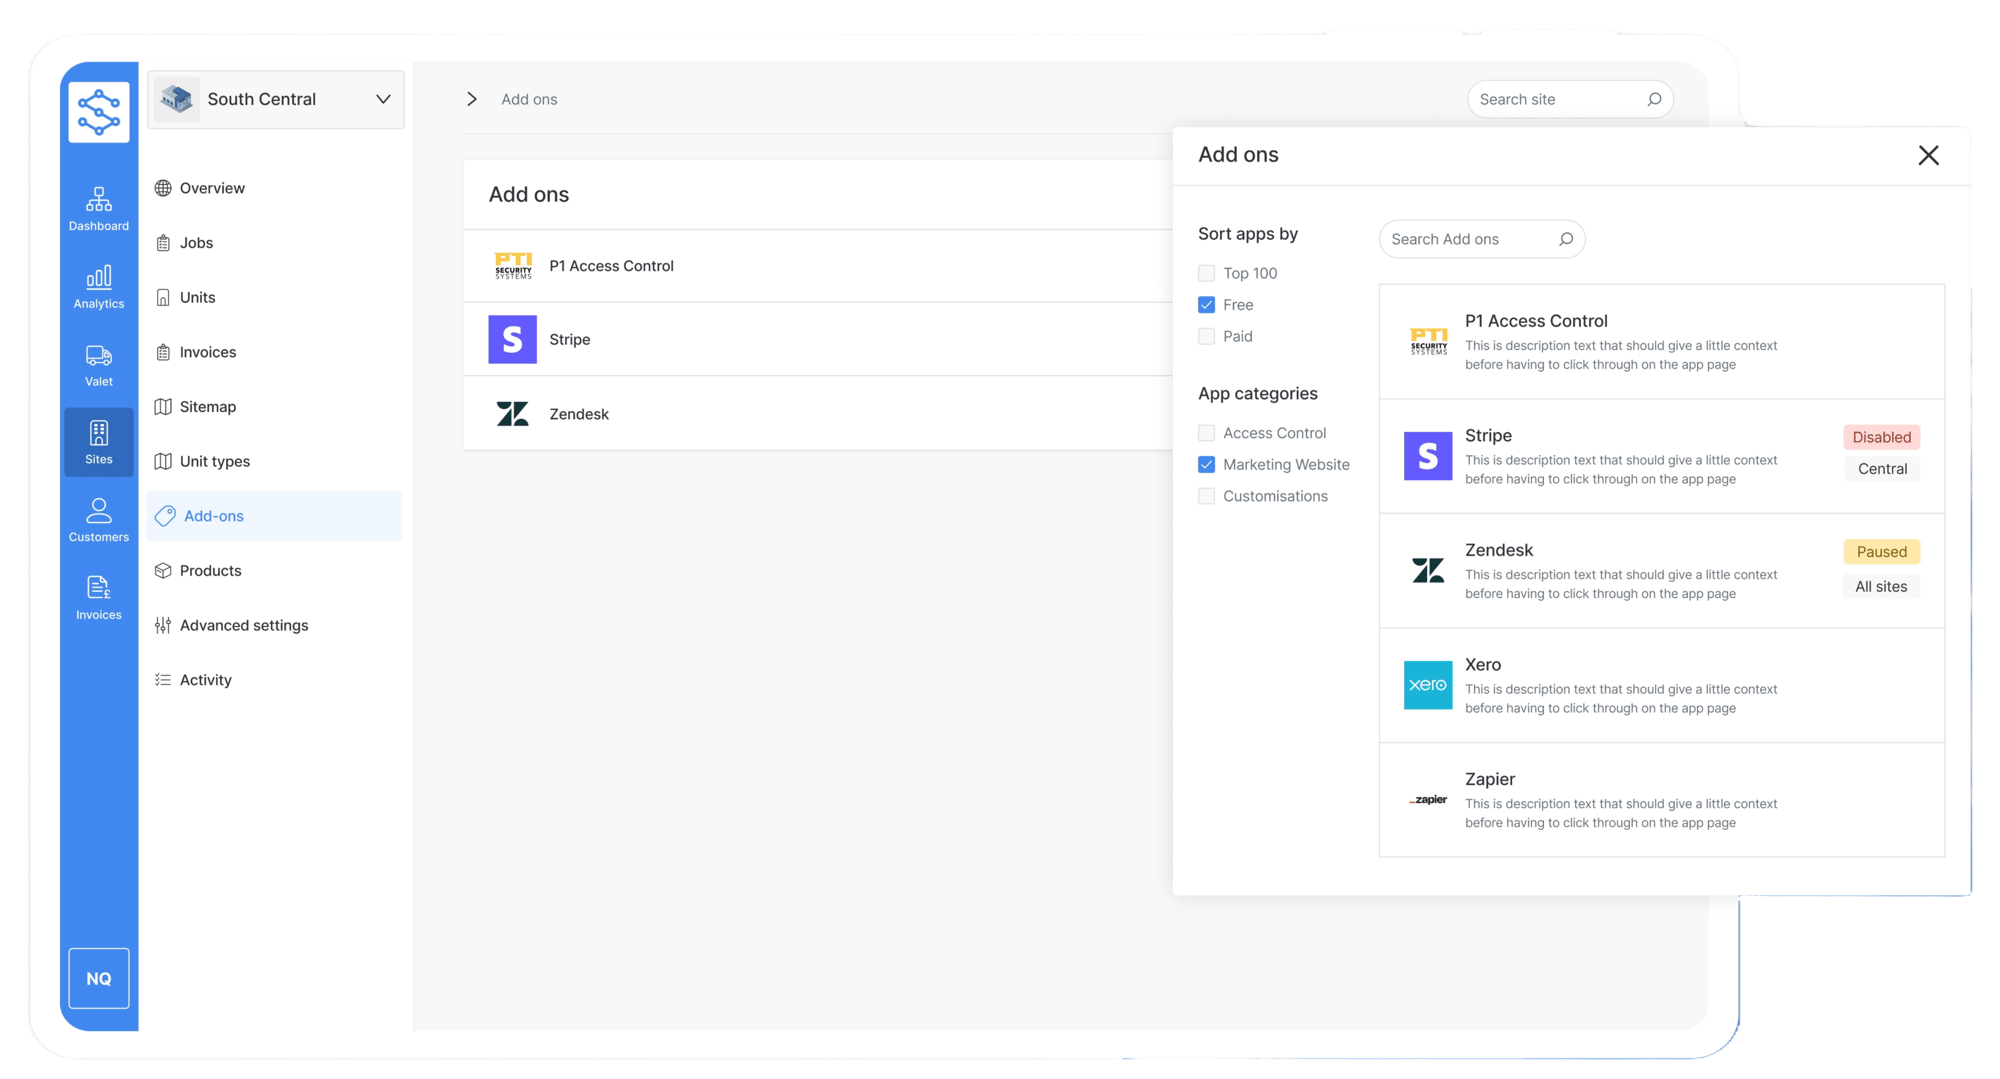Click the door icon beside Units

click(x=163, y=297)
